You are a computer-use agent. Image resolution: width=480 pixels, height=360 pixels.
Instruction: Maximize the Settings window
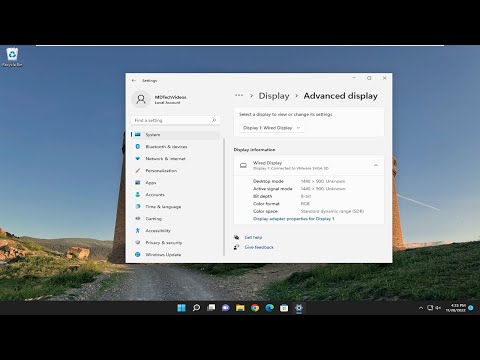coord(369,78)
